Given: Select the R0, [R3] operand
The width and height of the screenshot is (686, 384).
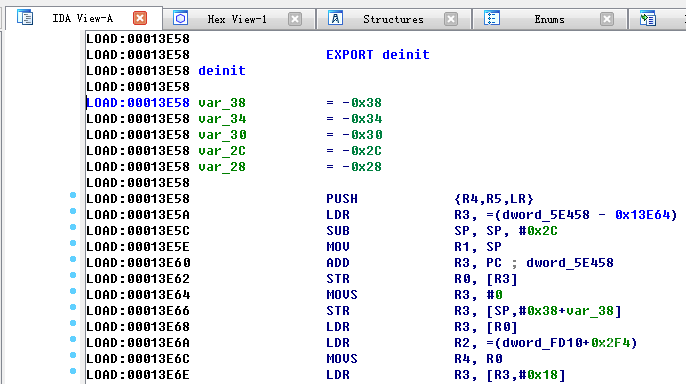Looking at the screenshot, I should point(486,279).
